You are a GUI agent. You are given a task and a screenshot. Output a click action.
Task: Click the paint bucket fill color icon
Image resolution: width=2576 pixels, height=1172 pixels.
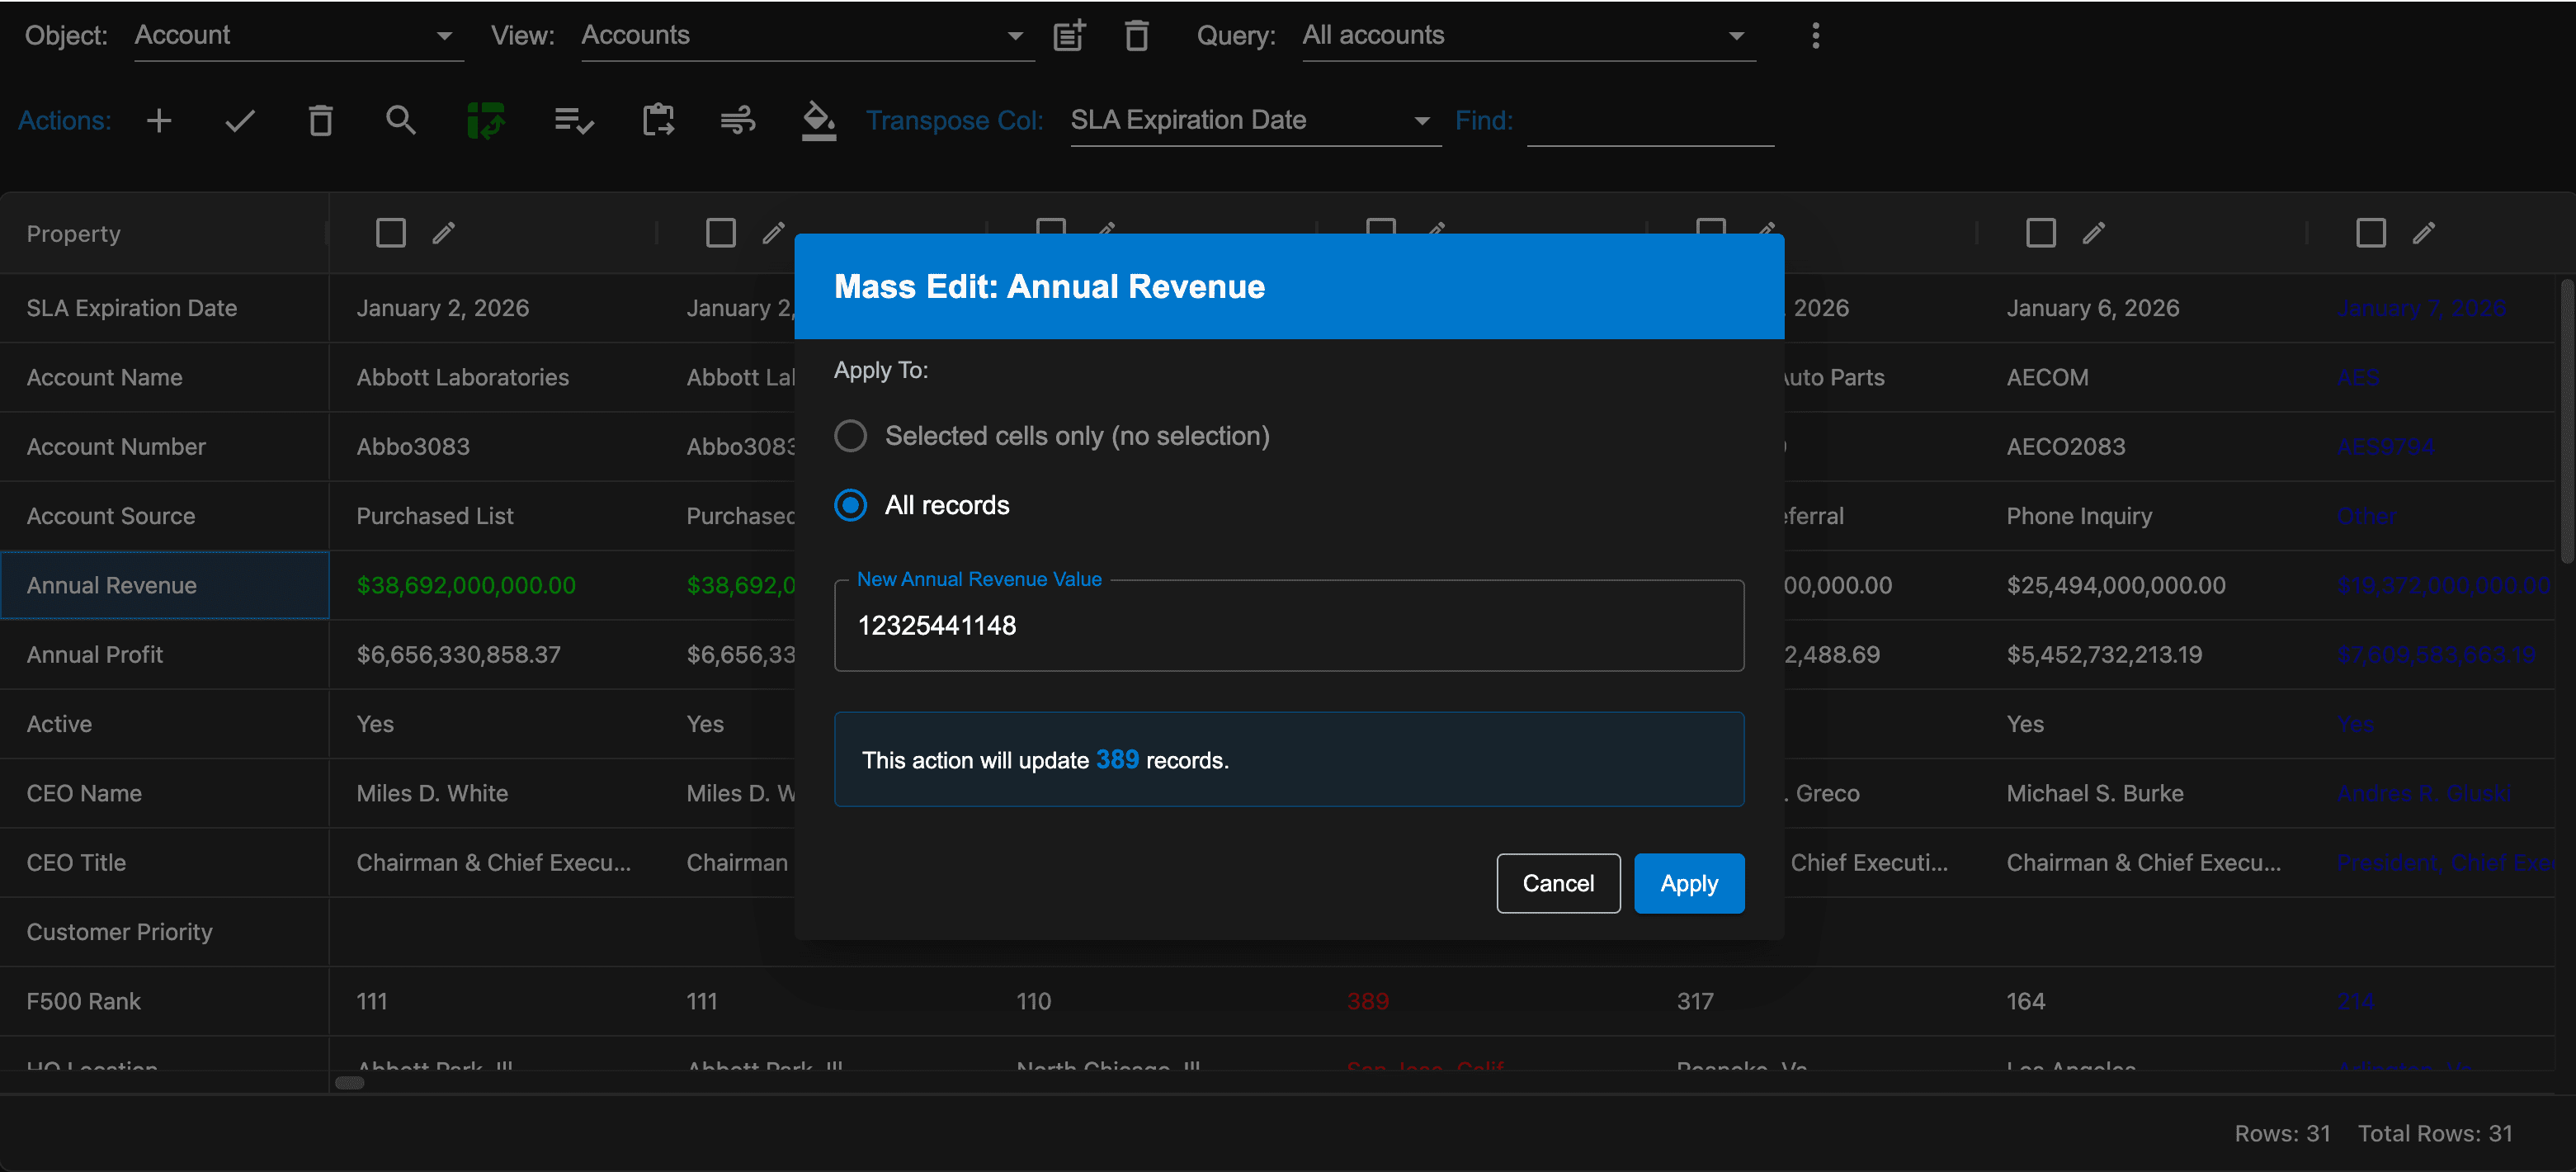point(818,121)
